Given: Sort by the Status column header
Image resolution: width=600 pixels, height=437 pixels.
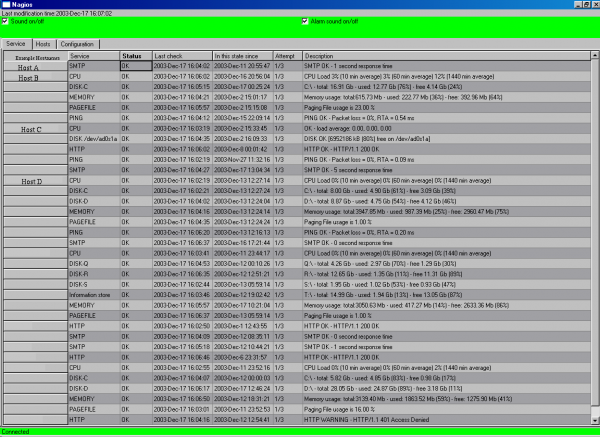Looking at the screenshot, I should (x=134, y=56).
